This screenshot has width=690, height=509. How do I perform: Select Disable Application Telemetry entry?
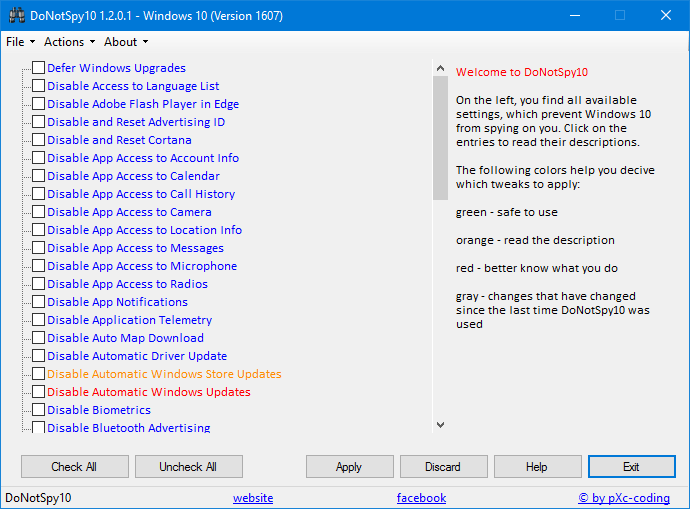130,321
